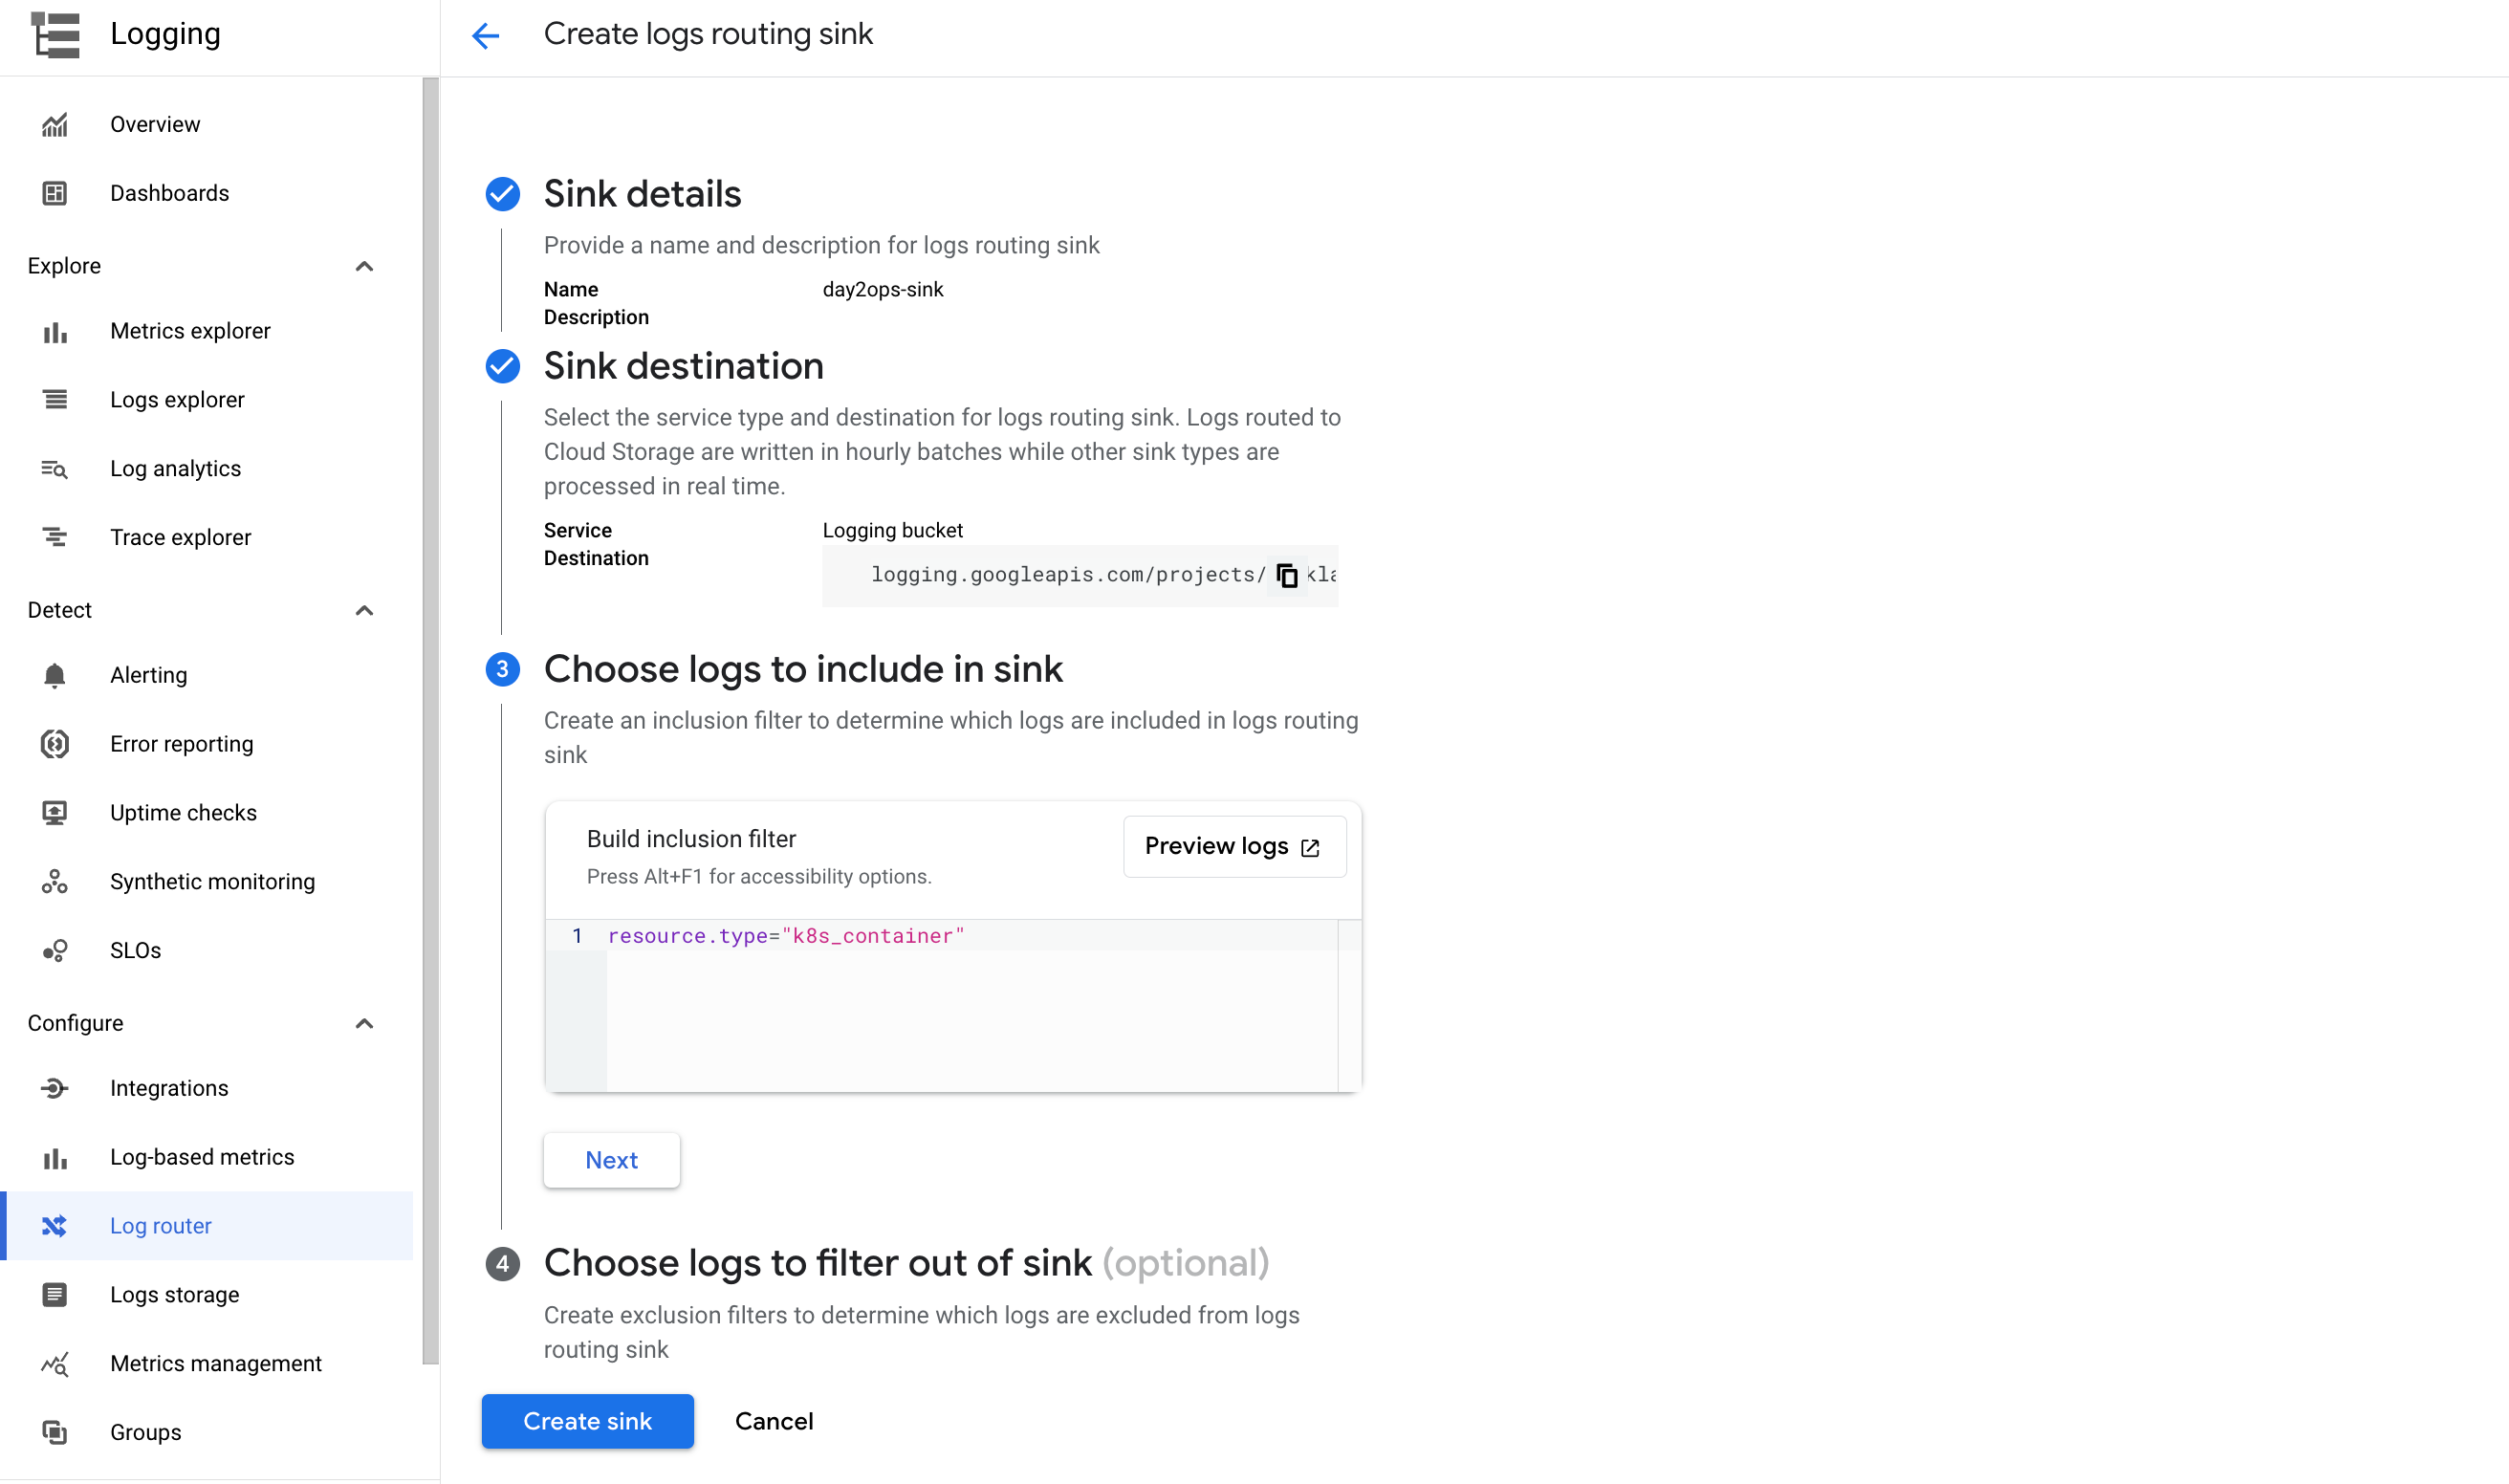Screen dimensions: 2509x1484
Task: Click the Create sink button
Action: (586, 1420)
